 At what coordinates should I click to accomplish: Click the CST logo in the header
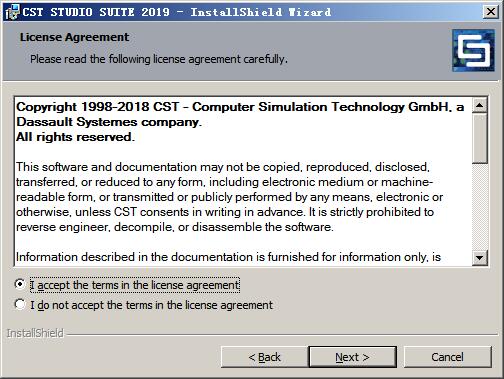coord(473,50)
